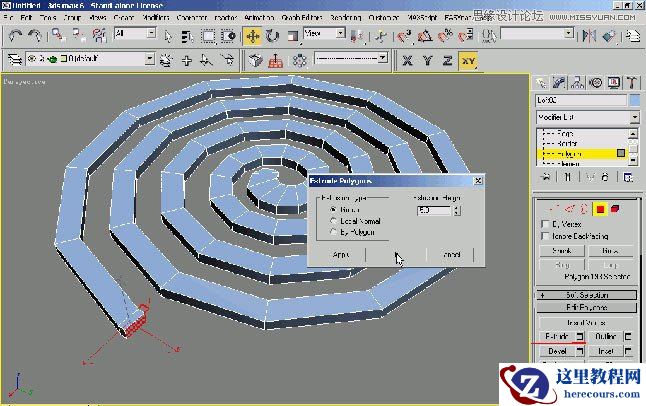Toggle the Percent Snap icon
The height and width of the screenshot is (406, 646).
(445, 36)
